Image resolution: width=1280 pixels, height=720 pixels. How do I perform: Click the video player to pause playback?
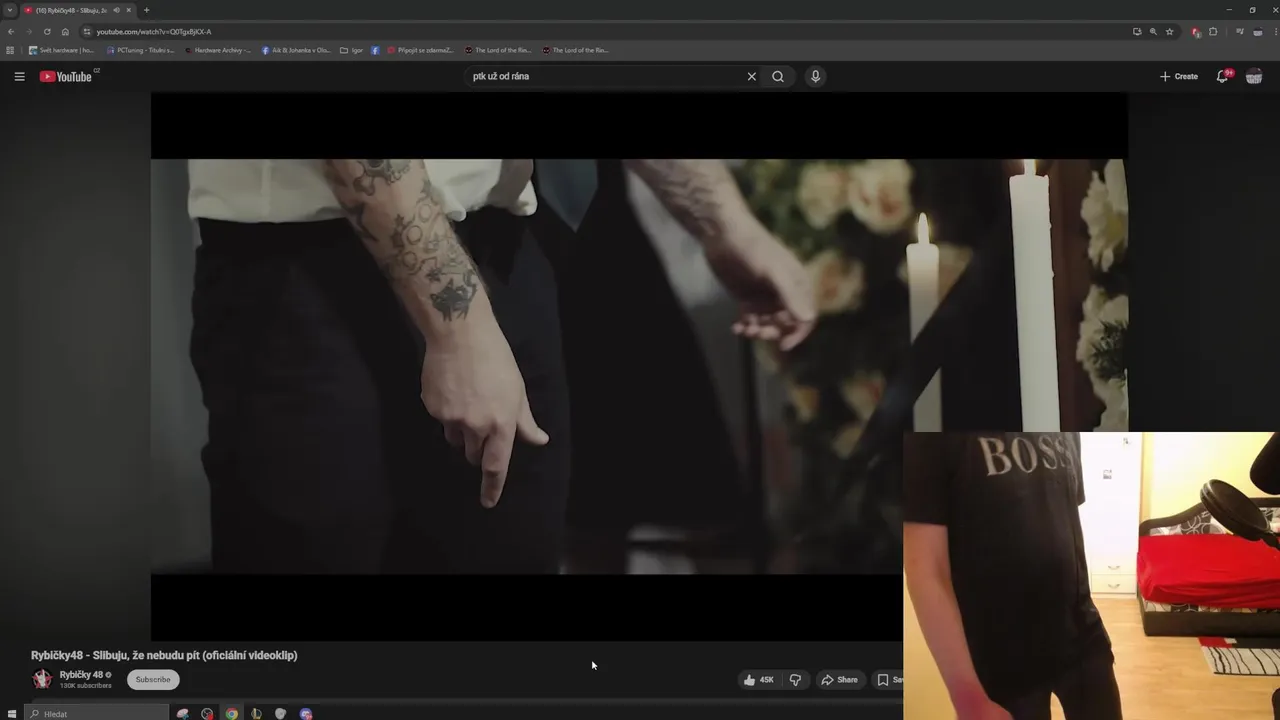(639, 366)
